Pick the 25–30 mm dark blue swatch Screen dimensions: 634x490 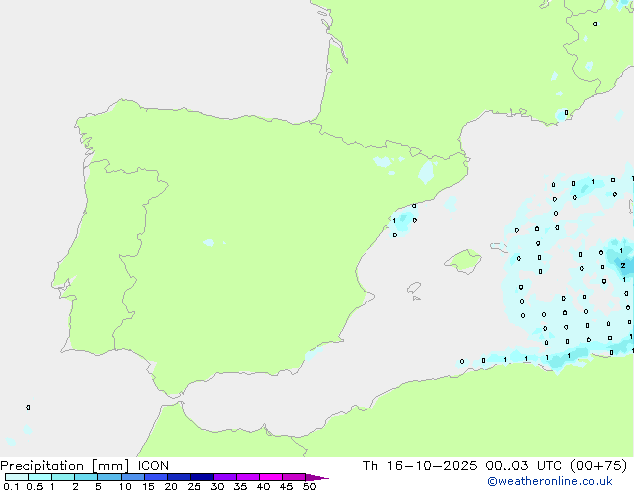(x=202, y=477)
